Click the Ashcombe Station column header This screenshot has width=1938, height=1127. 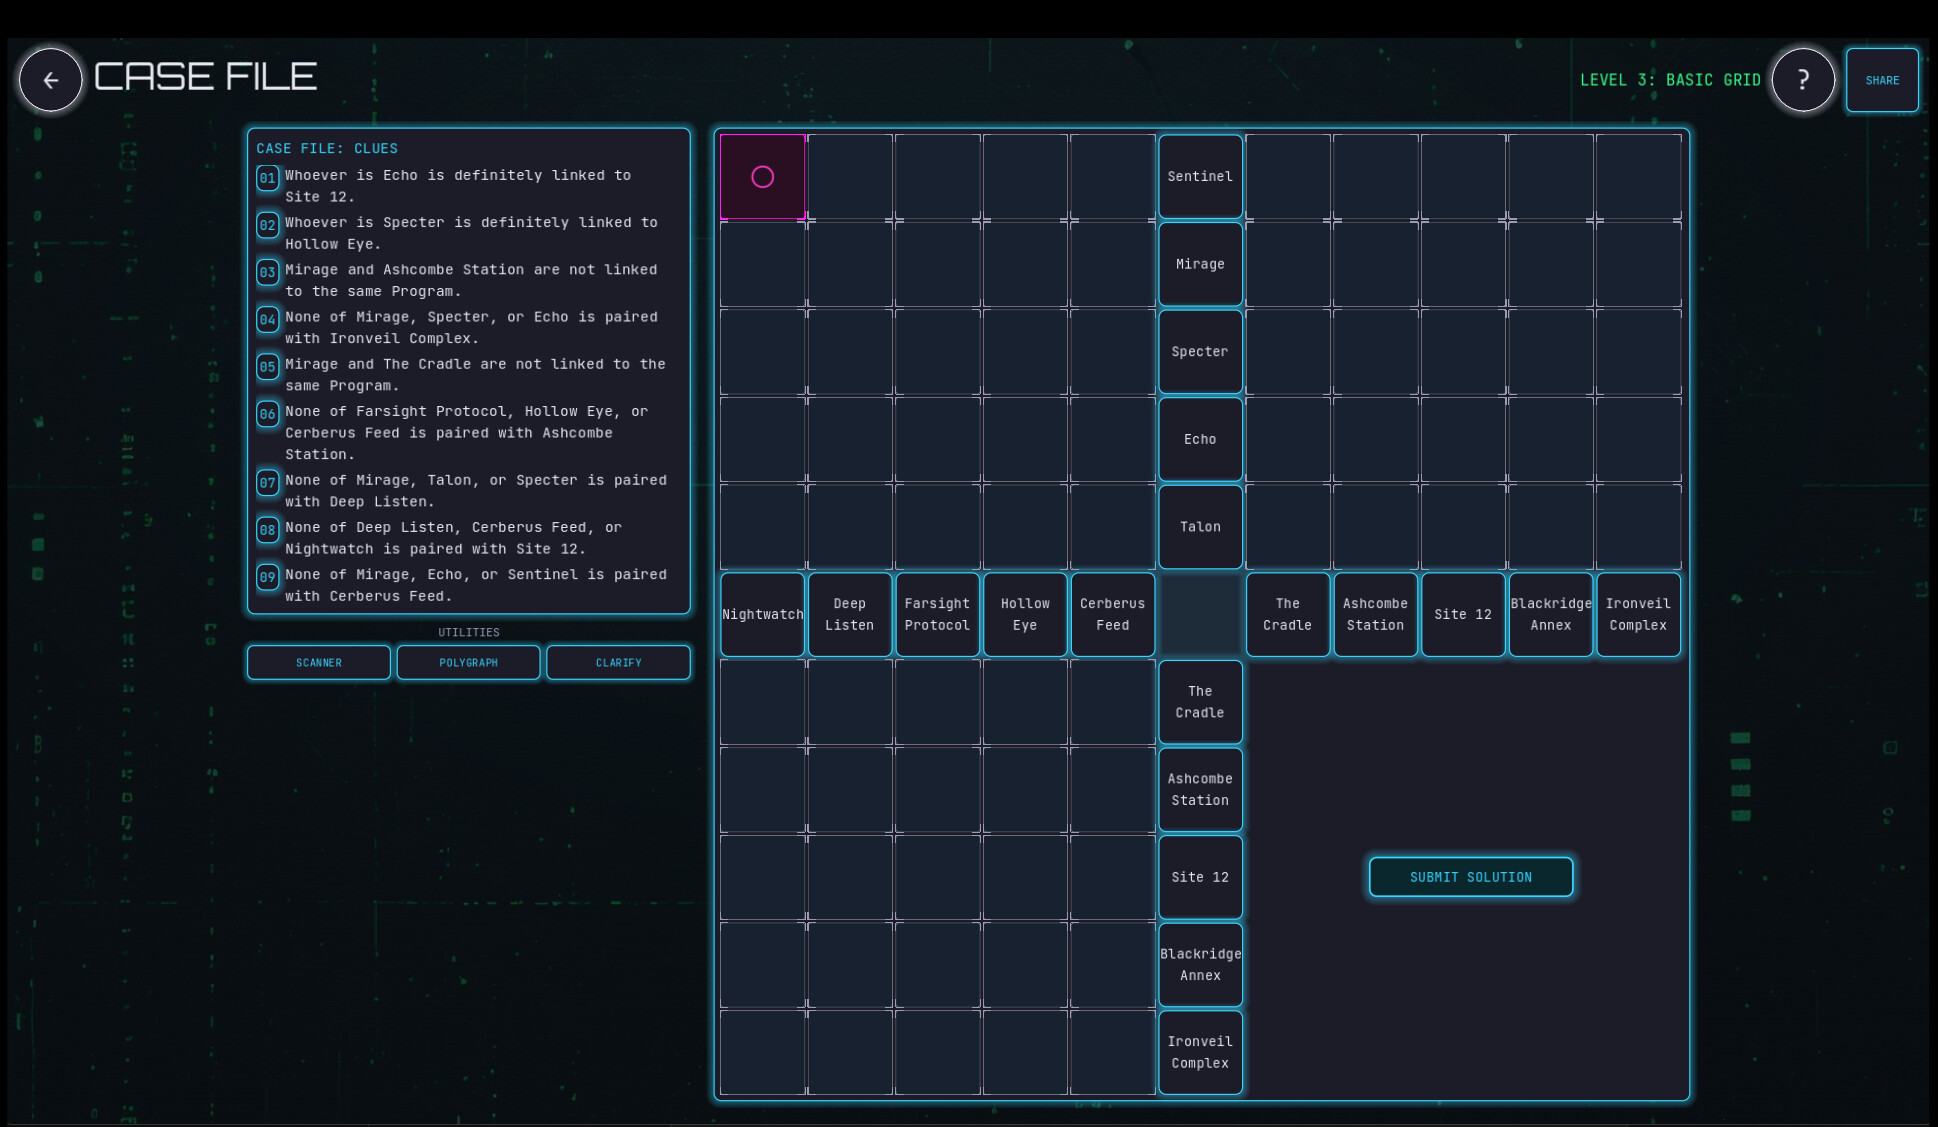(1375, 614)
